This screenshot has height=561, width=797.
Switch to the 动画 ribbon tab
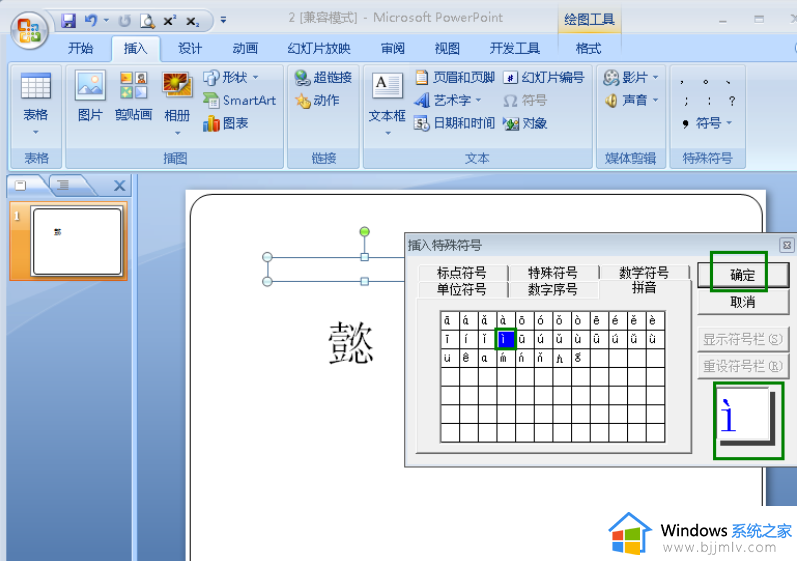coord(245,48)
